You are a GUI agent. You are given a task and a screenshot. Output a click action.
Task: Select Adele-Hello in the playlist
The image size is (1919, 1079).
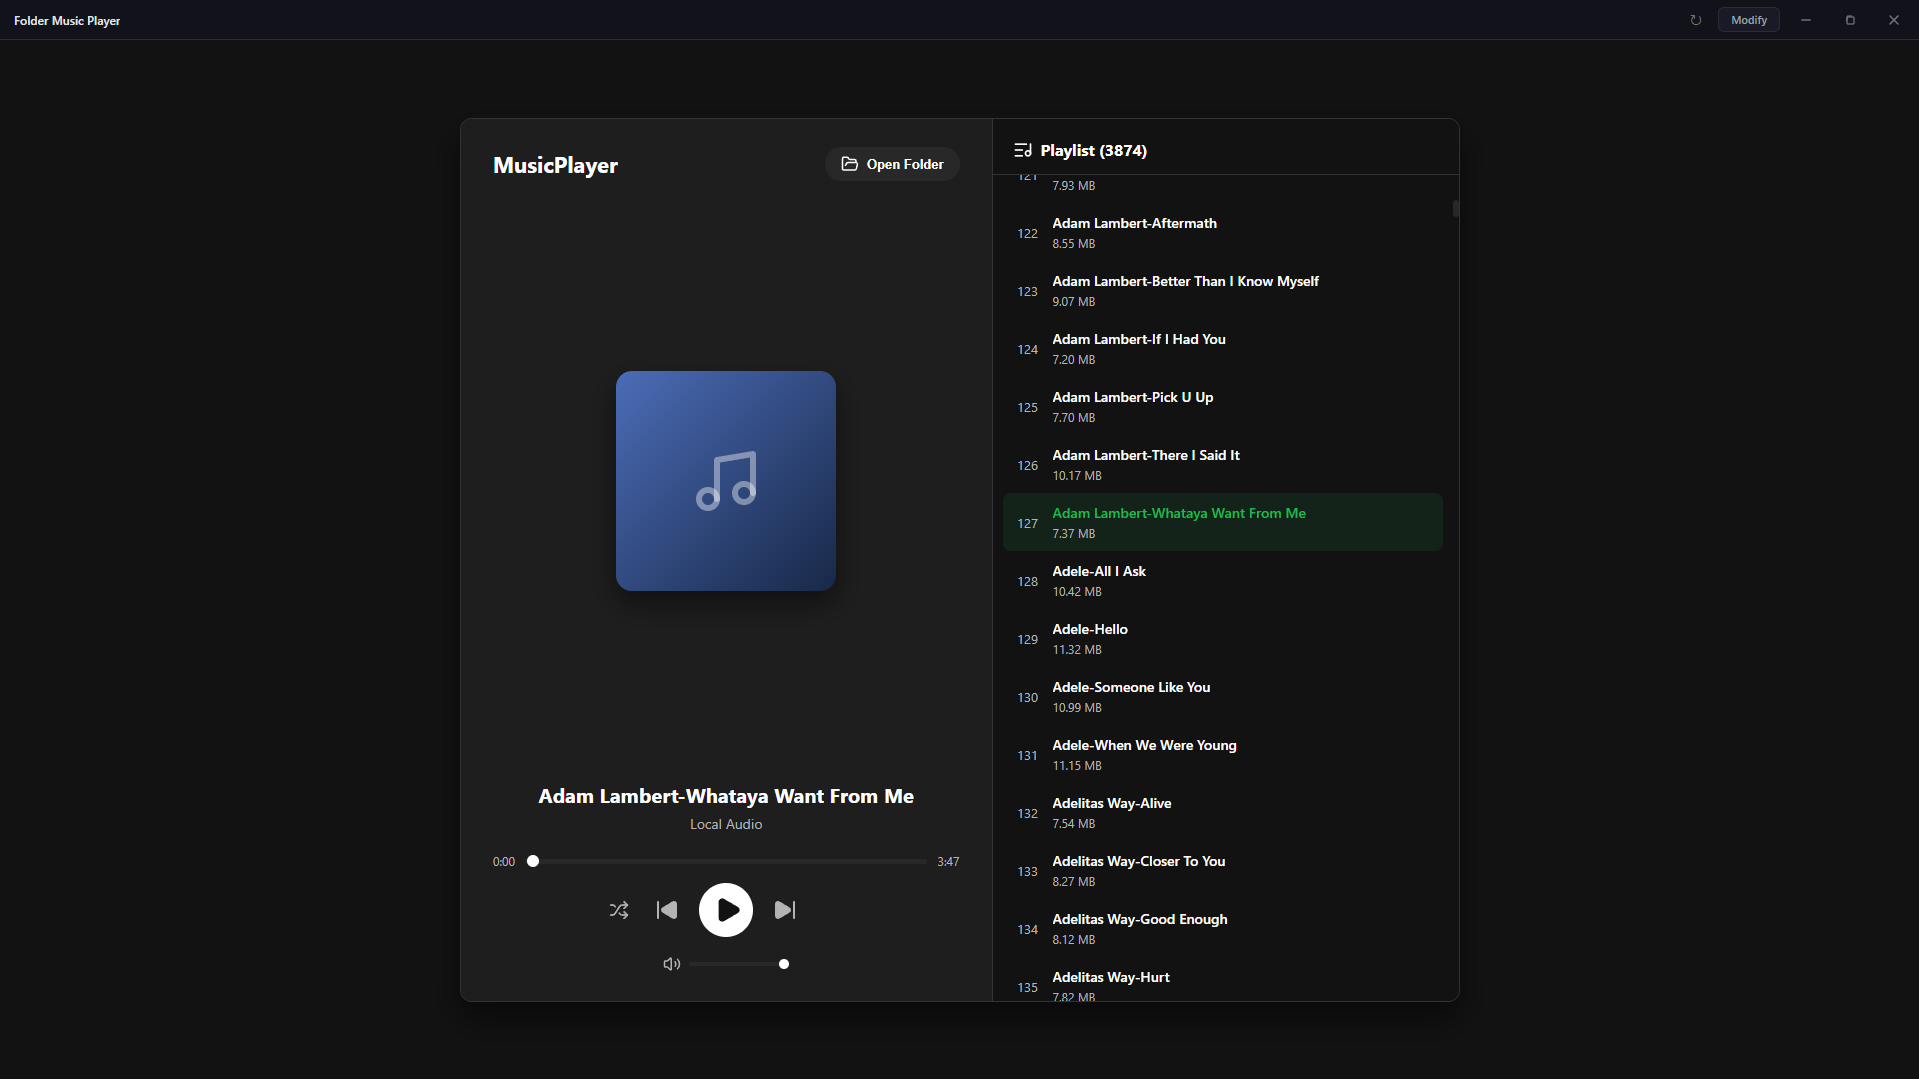pyautogui.click(x=1223, y=639)
